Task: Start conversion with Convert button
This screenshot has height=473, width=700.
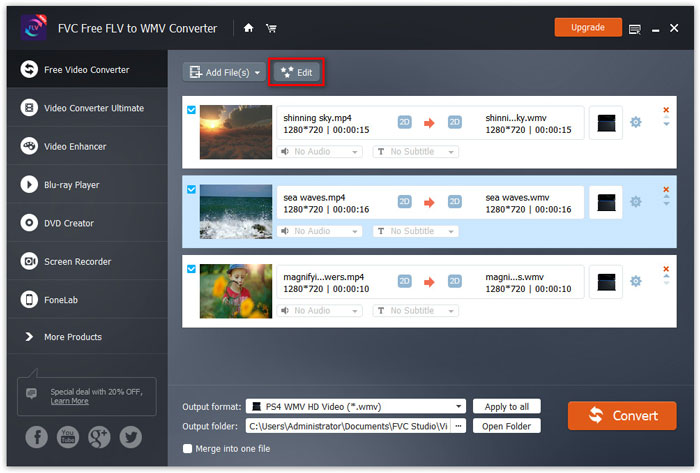Action: coord(622,415)
